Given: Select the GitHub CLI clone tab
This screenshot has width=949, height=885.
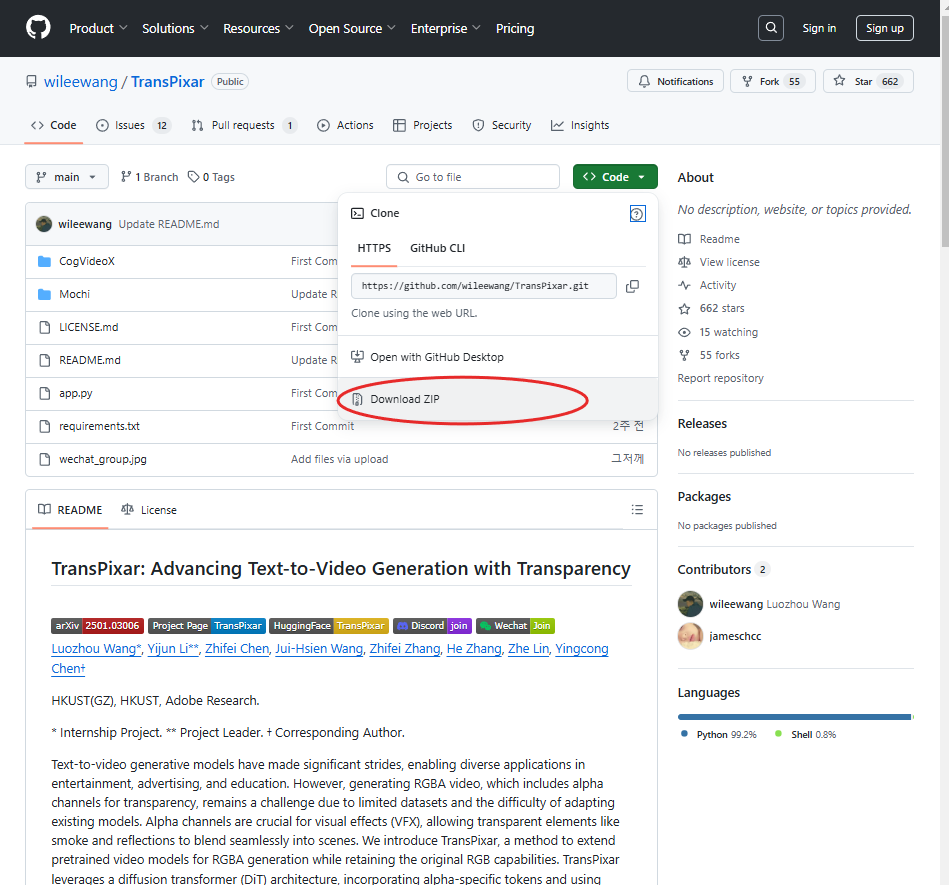Looking at the screenshot, I should [438, 248].
